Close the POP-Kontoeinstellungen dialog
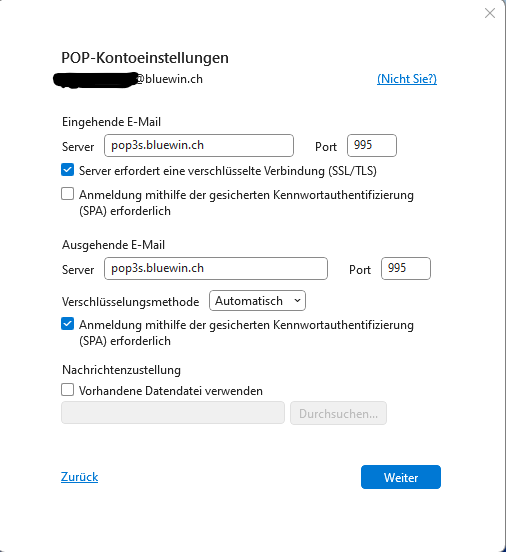This screenshot has height=552, width=506. 489,13
